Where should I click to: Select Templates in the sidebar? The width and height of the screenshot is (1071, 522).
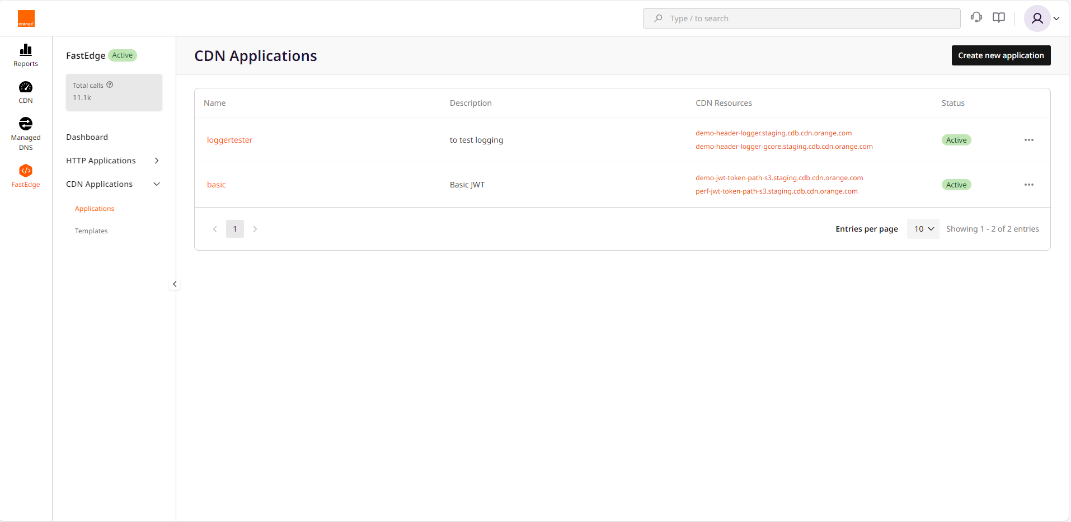tap(91, 231)
